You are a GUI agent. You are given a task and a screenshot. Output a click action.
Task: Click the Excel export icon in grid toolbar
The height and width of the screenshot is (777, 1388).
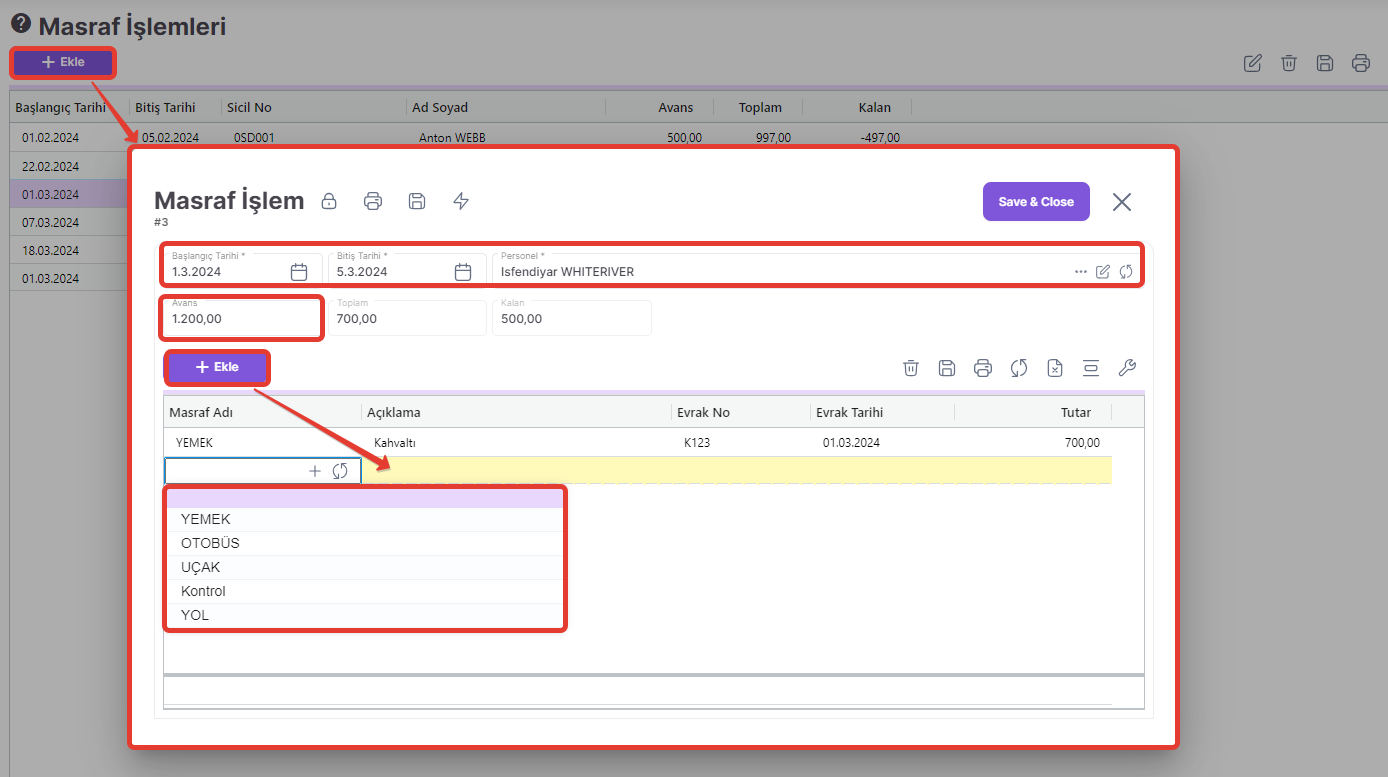coord(1055,368)
